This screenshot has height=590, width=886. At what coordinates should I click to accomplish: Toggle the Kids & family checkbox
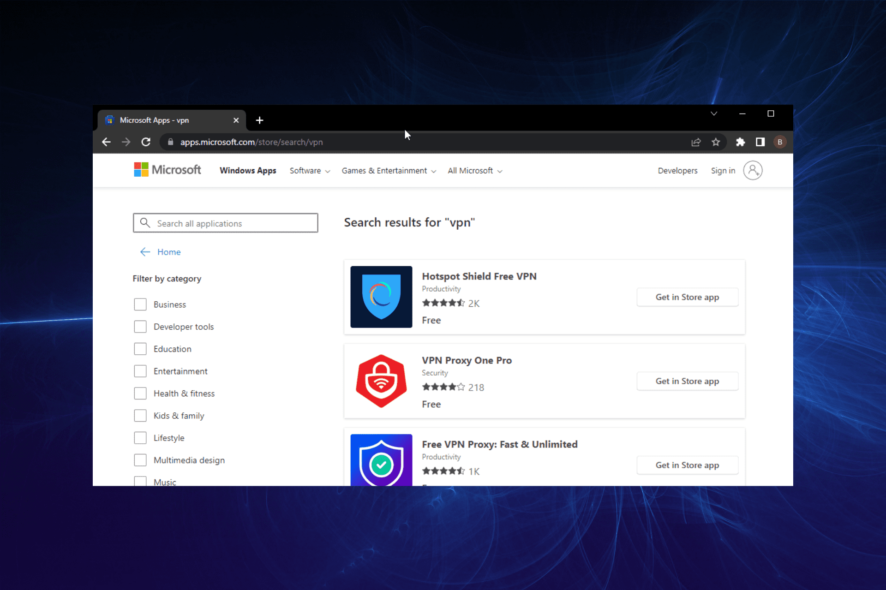pos(140,415)
